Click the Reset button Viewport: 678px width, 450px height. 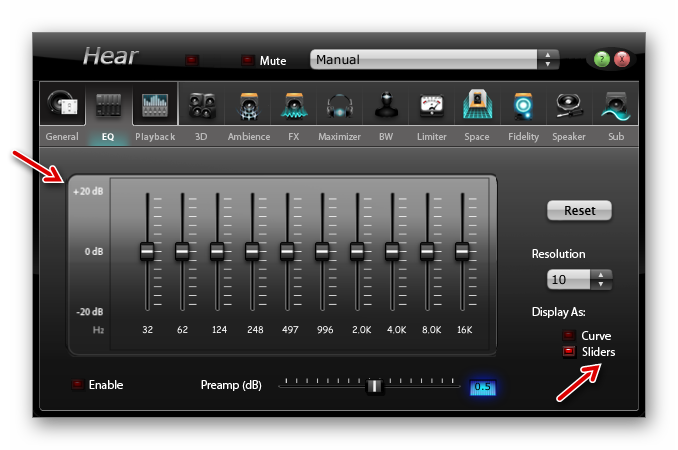click(579, 211)
